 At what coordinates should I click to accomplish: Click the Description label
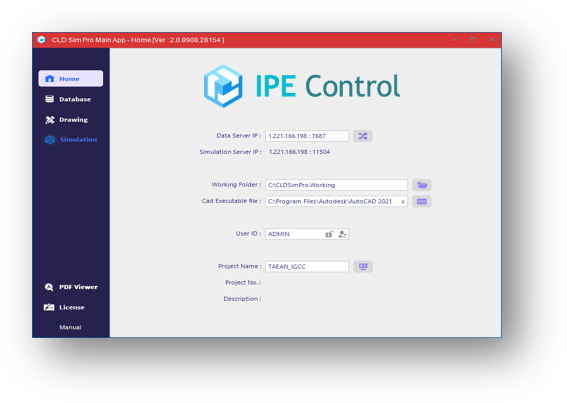242,299
